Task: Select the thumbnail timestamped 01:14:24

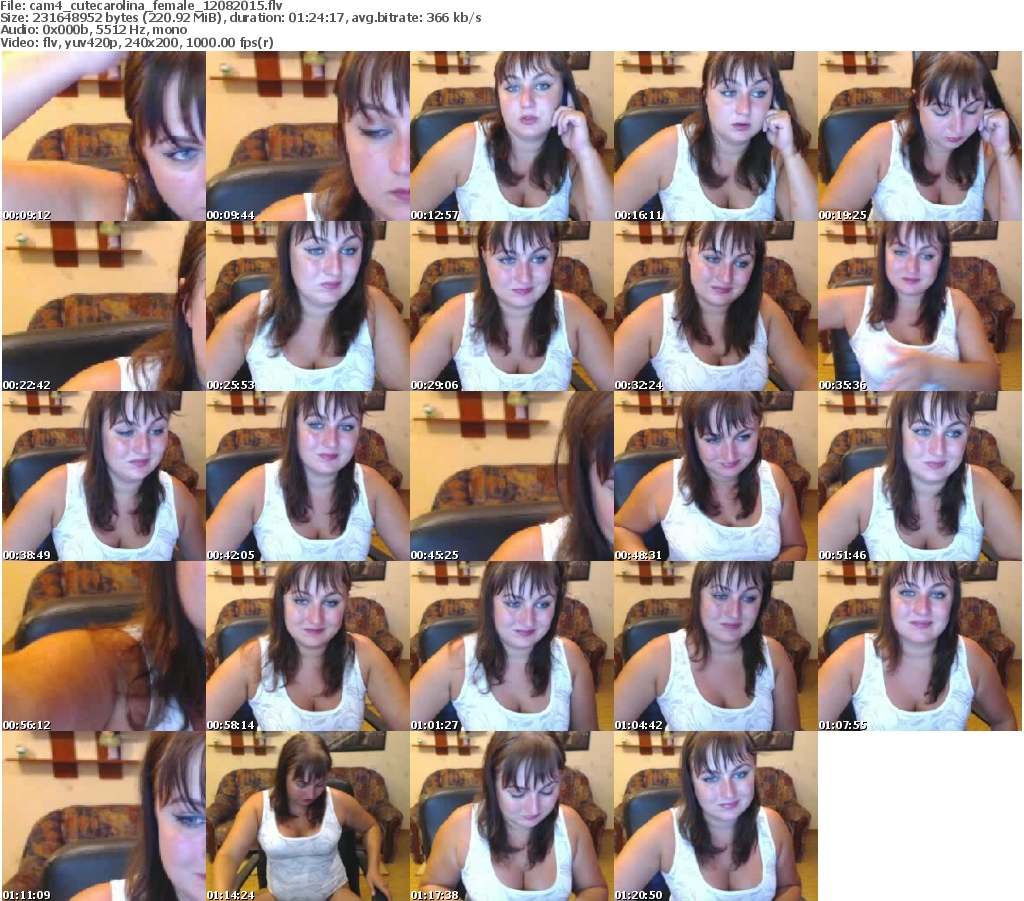Action: click(308, 816)
